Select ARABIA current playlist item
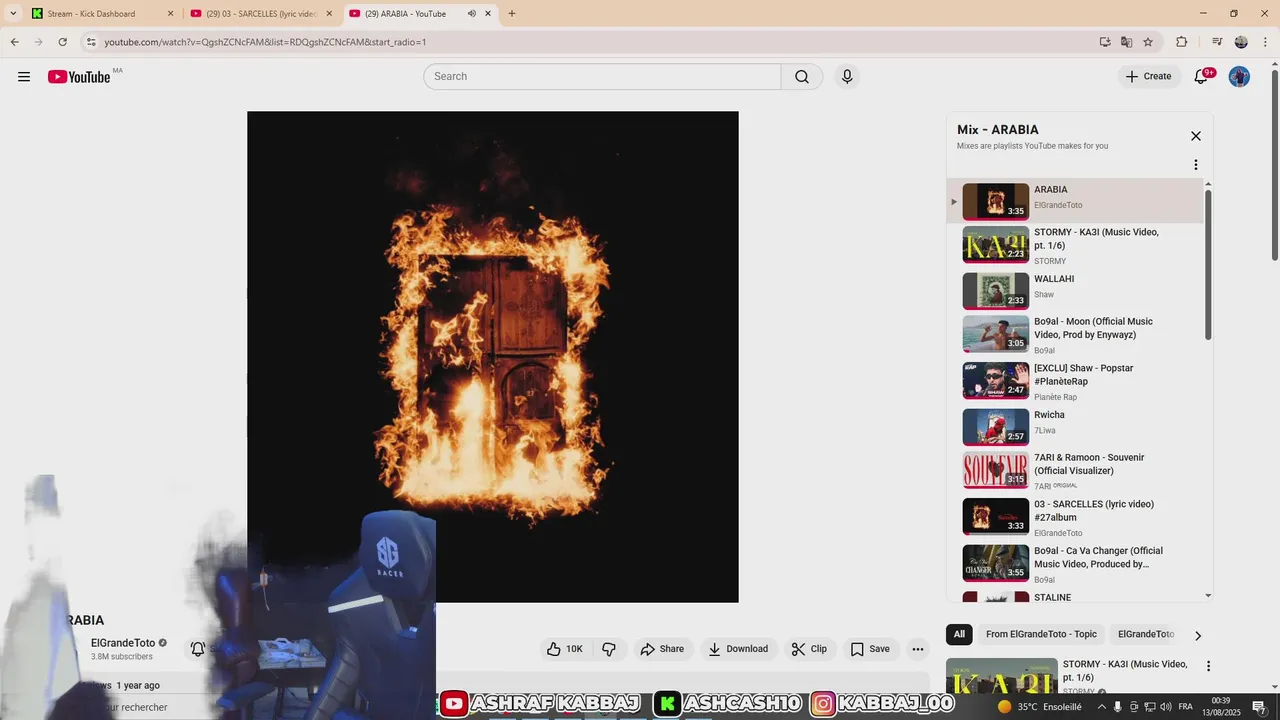 pyautogui.click(x=1076, y=201)
